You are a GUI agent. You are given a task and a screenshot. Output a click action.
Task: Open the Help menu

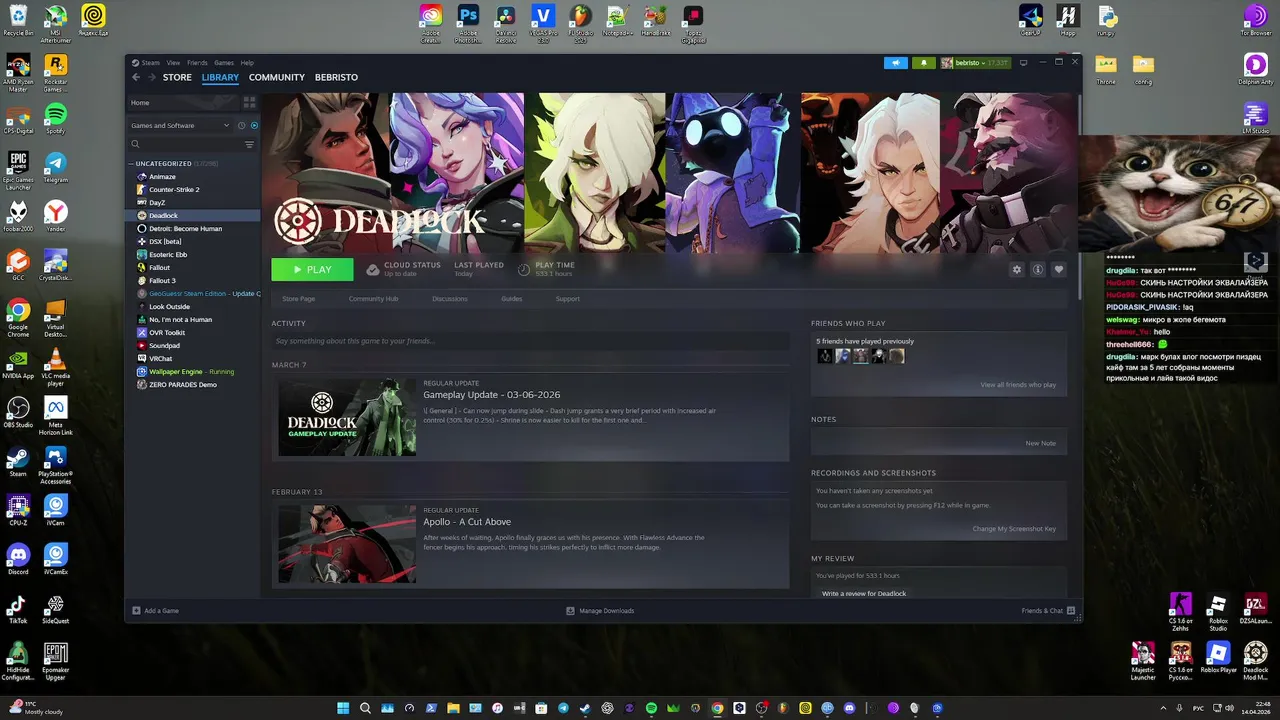(247, 63)
